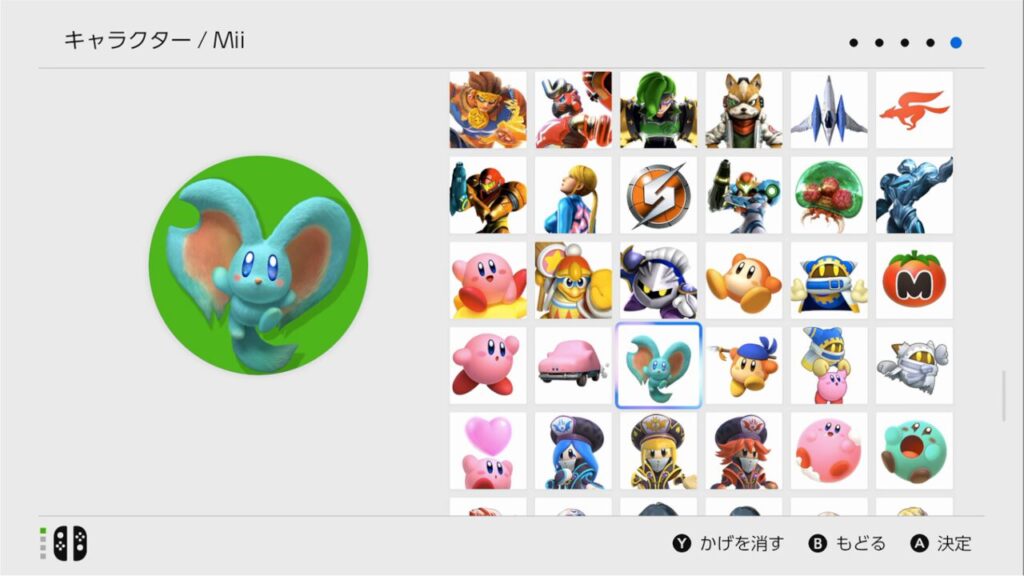The height and width of the screenshot is (576, 1024).
Task: Select the Metroid creature icon
Action: coord(829,195)
